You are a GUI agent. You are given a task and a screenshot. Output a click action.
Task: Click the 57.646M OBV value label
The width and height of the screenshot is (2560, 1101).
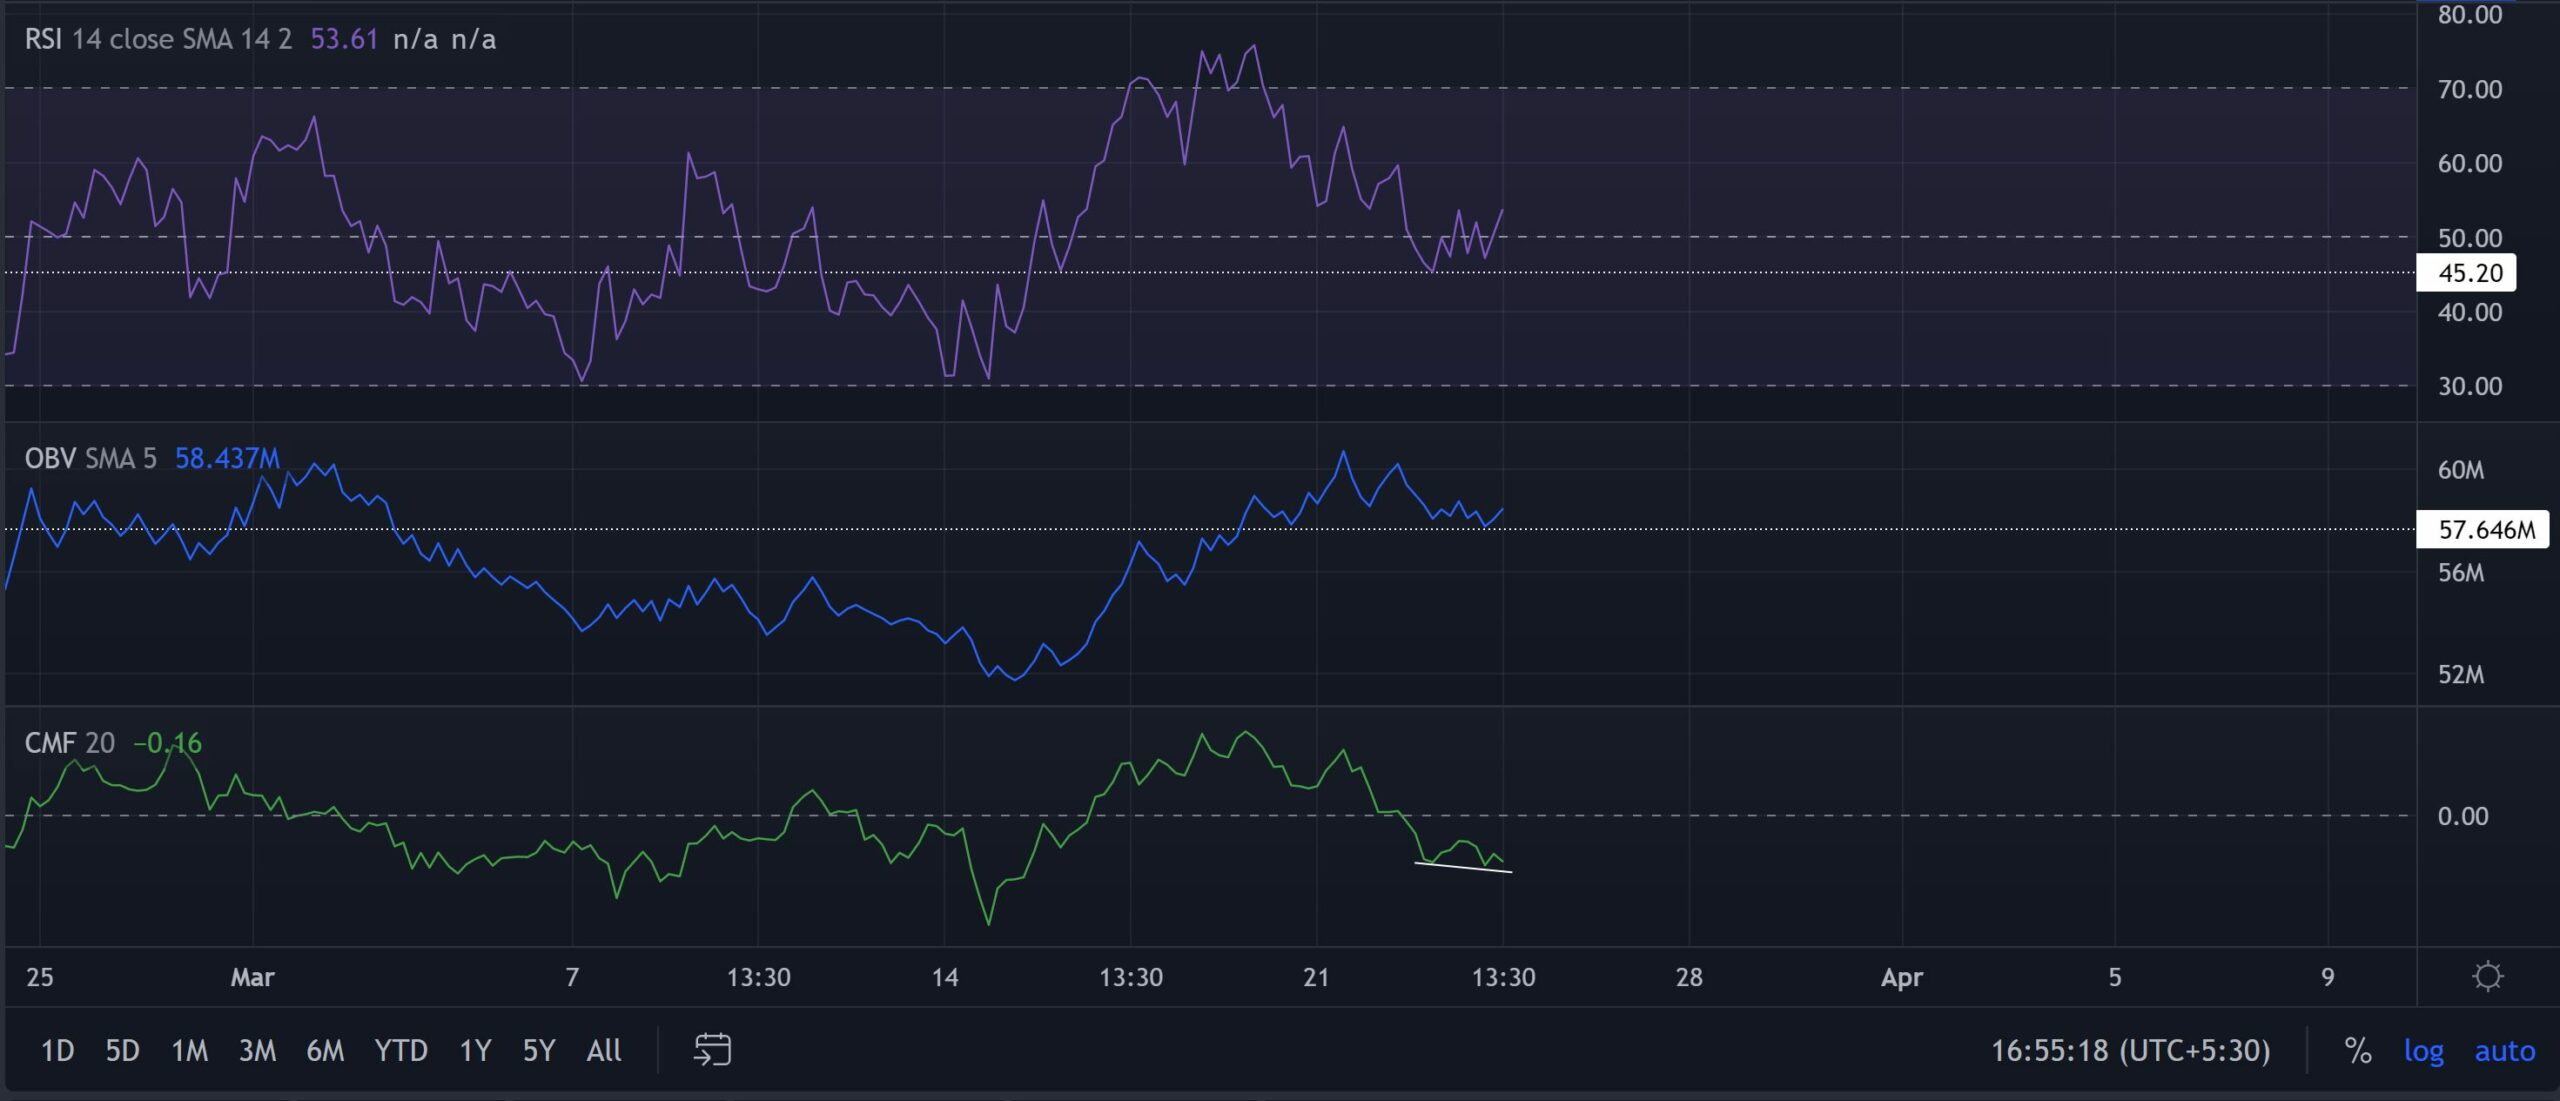coord(2485,529)
